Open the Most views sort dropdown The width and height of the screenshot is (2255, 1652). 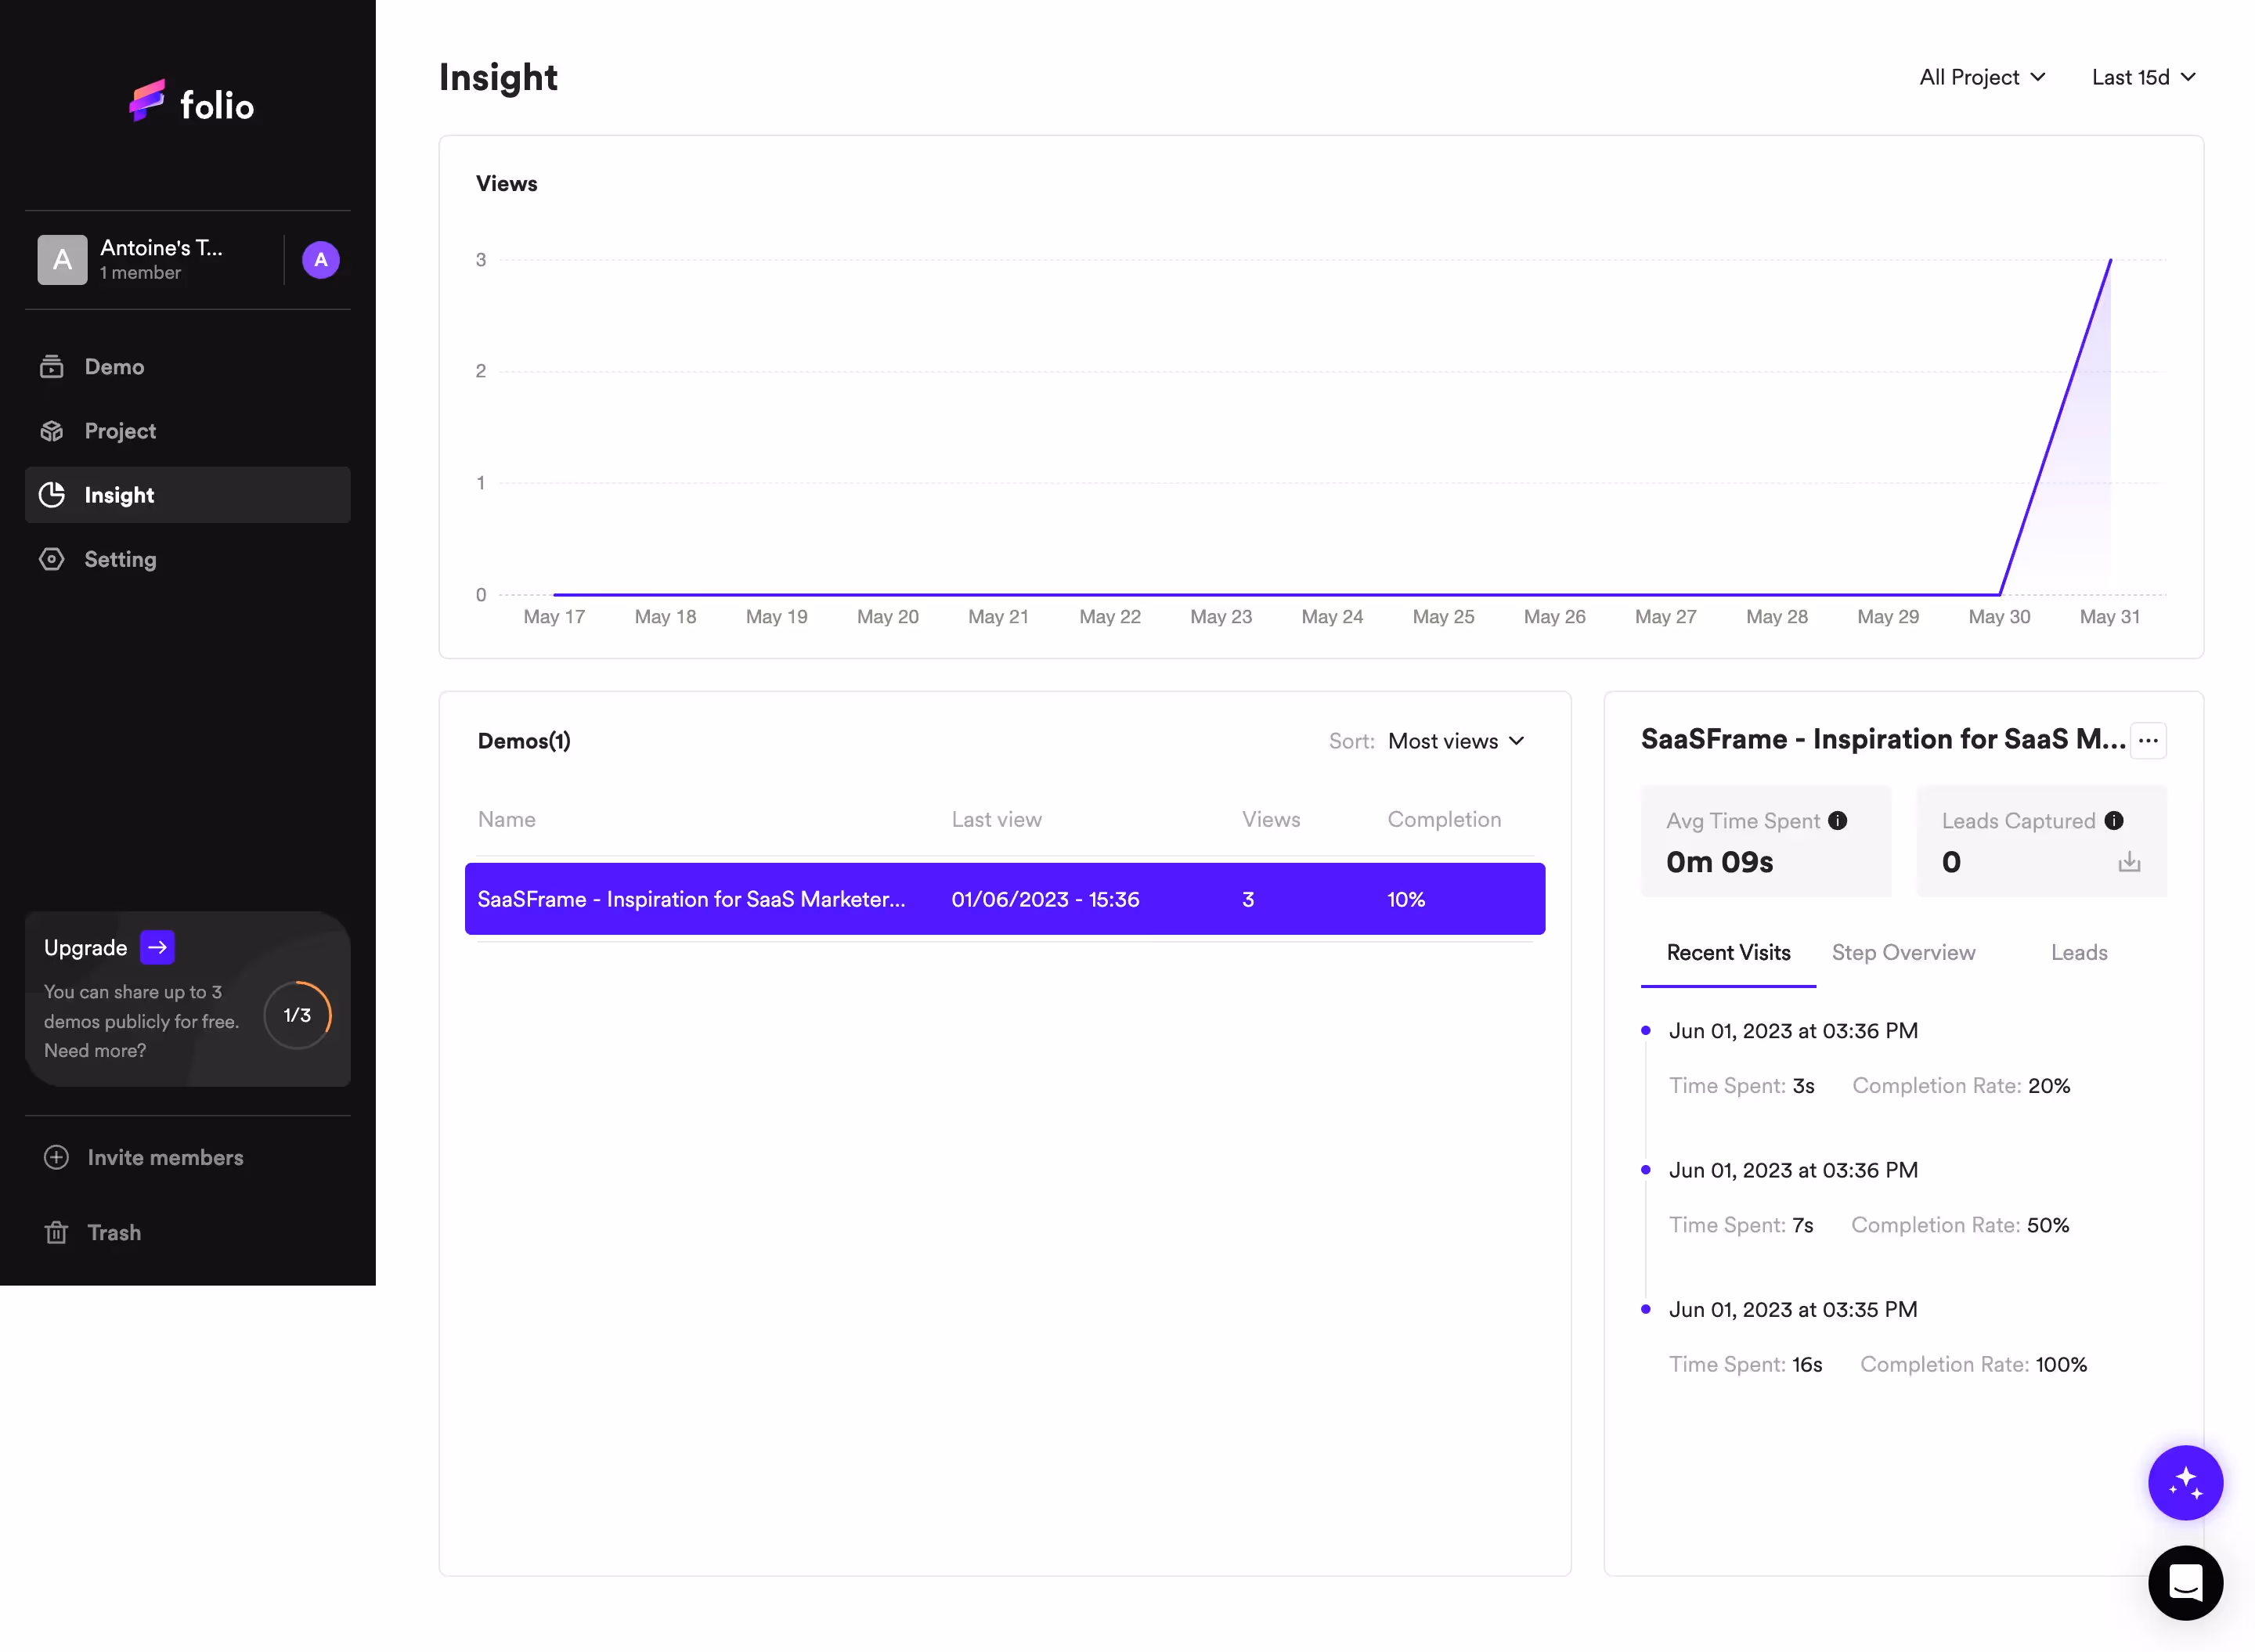tap(1455, 741)
